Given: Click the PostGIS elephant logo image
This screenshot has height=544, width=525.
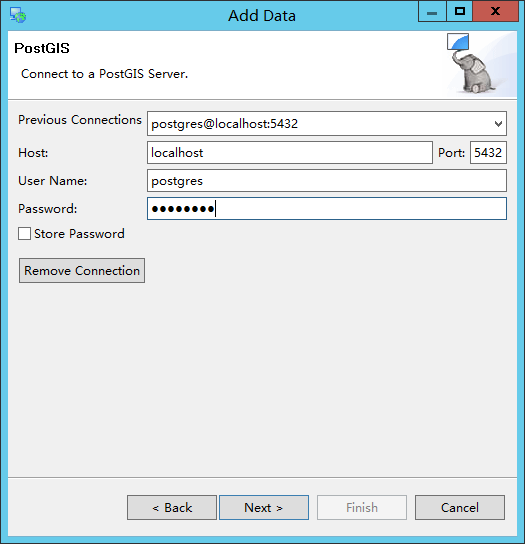Looking at the screenshot, I should (x=473, y=73).
